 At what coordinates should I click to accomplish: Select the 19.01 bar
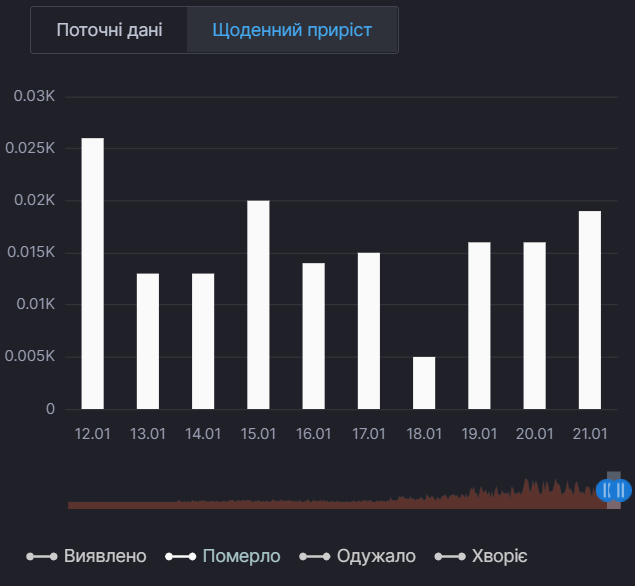pos(479,326)
